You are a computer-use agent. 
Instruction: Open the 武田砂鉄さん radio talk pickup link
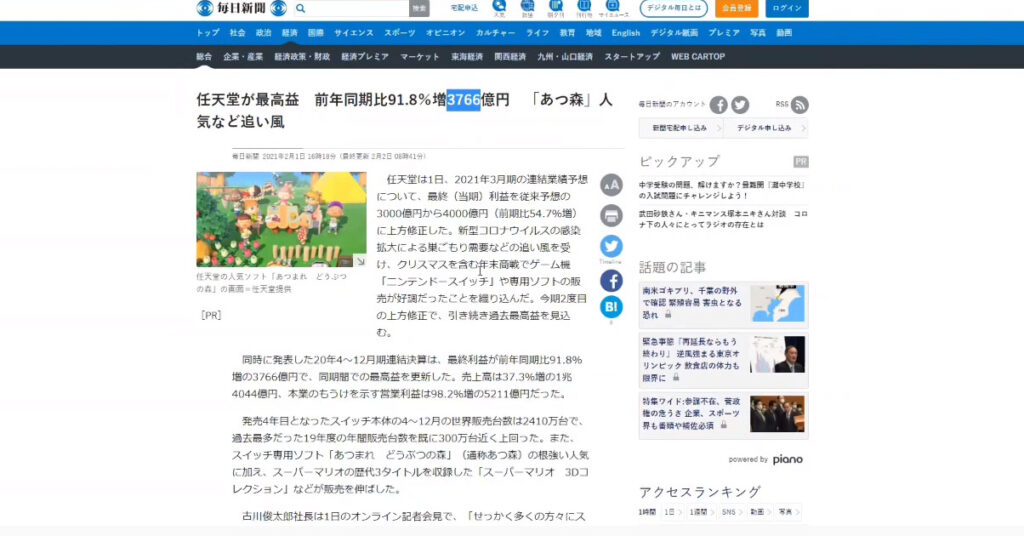(723, 219)
